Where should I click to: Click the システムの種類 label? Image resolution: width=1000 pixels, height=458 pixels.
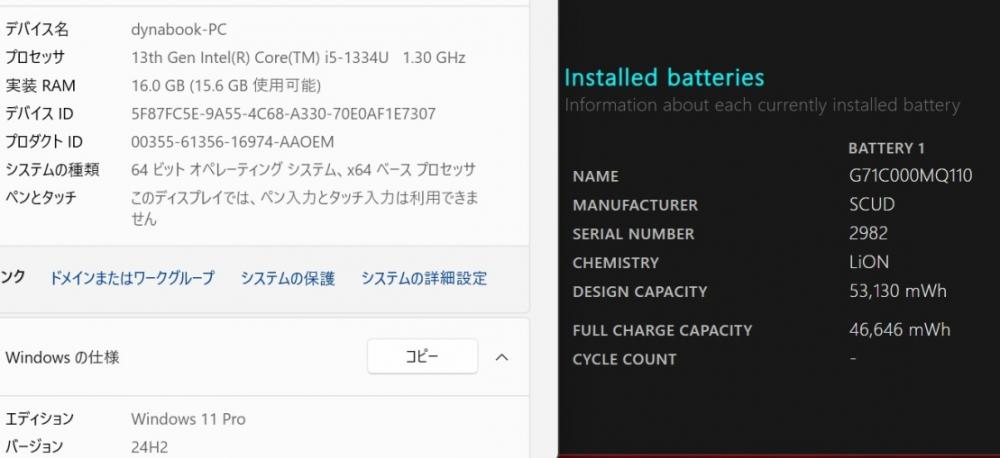[x=52, y=170]
